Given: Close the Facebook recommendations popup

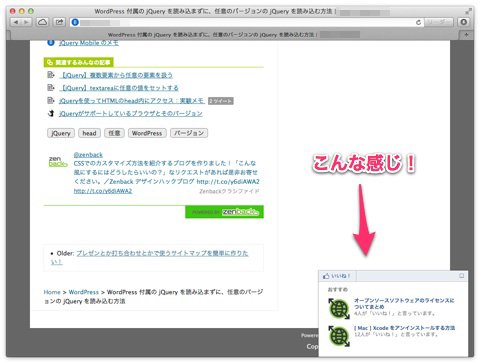Looking at the screenshot, I should (x=462, y=276).
